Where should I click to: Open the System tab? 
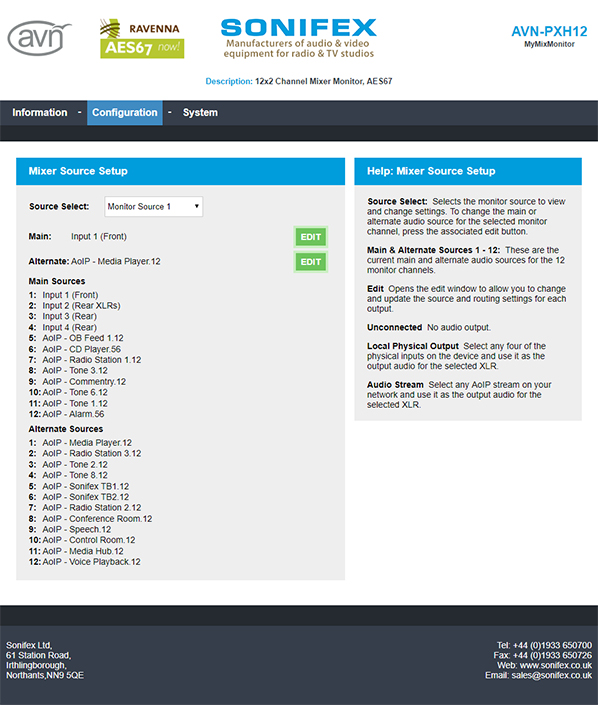(x=200, y=112)
